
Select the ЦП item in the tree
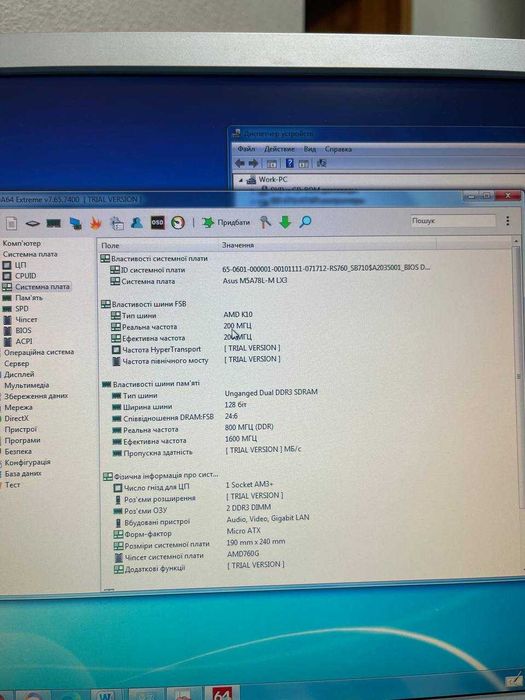(x=21, y=265)
